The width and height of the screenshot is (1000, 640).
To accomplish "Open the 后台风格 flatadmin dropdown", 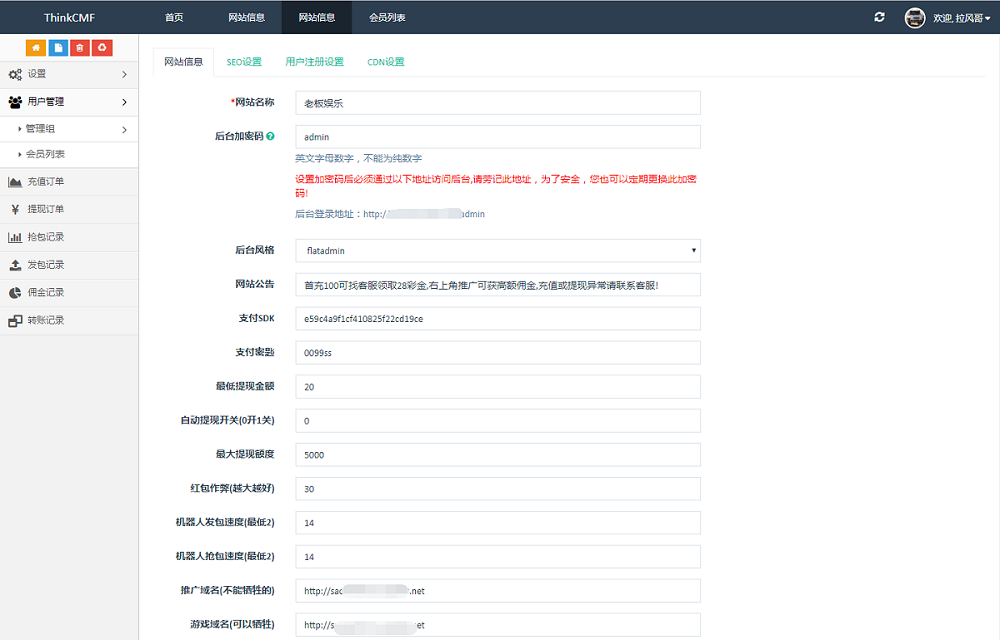I will point(498,251).
